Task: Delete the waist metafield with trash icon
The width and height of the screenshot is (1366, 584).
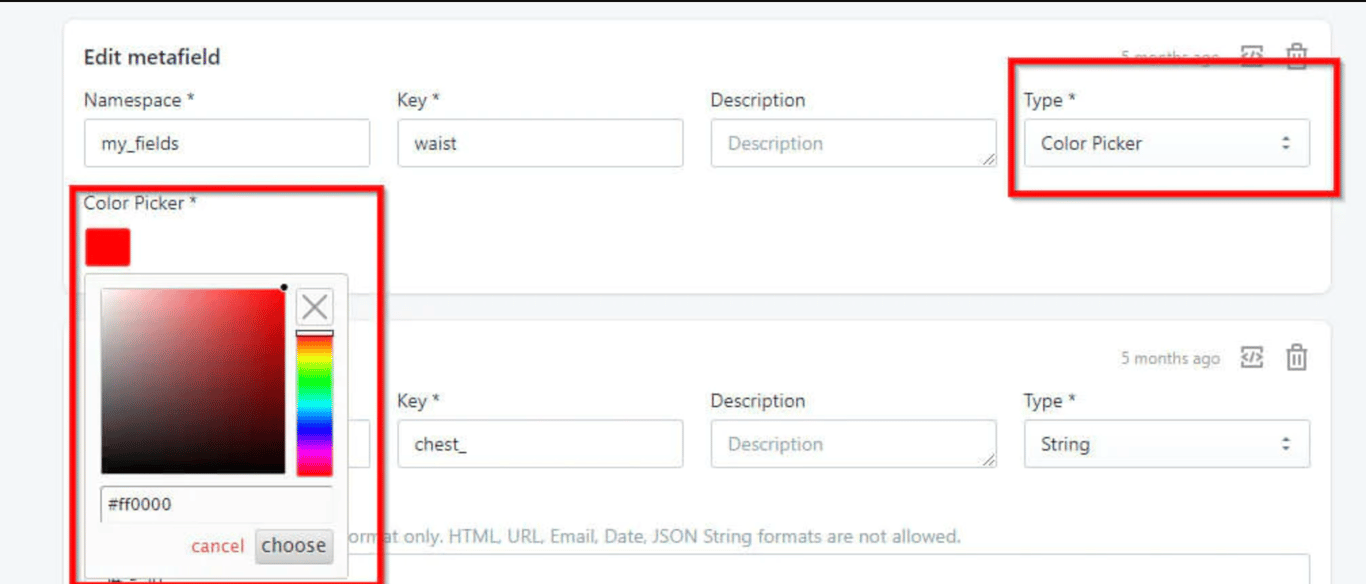Action: pyautogui.click(x=1296, y=56)
